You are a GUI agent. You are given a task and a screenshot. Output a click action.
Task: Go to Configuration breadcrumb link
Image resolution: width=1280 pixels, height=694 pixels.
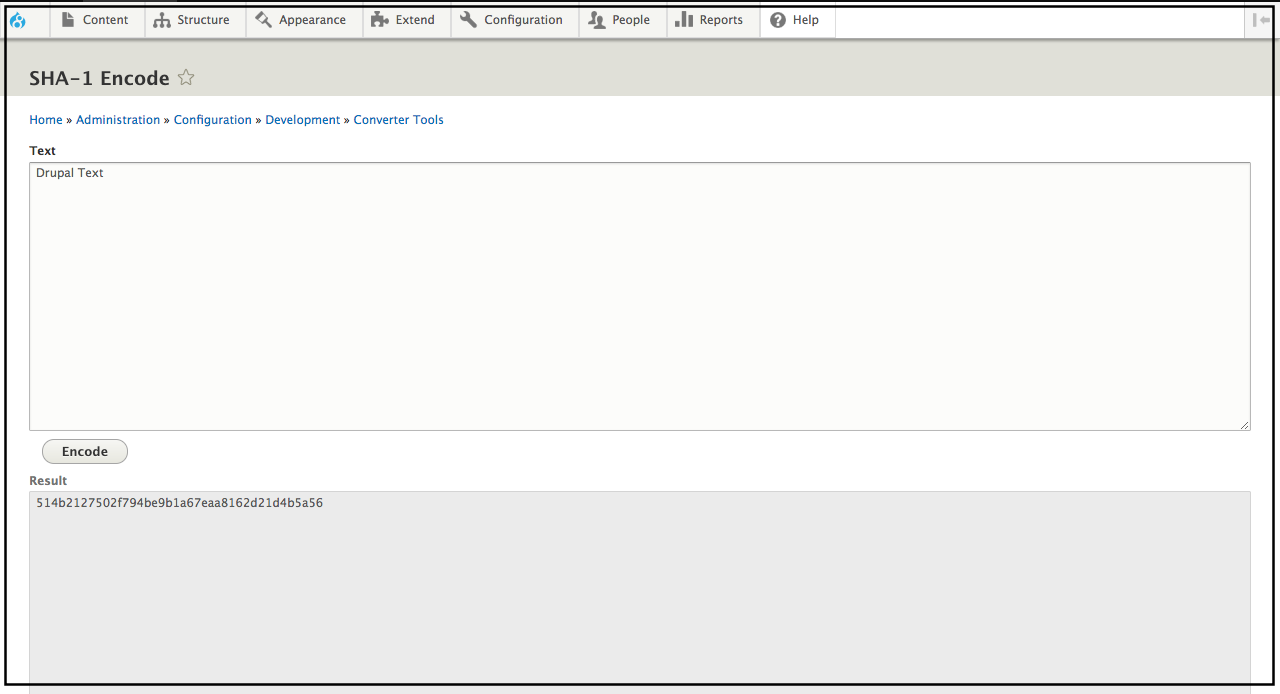(x=213, y=120)
